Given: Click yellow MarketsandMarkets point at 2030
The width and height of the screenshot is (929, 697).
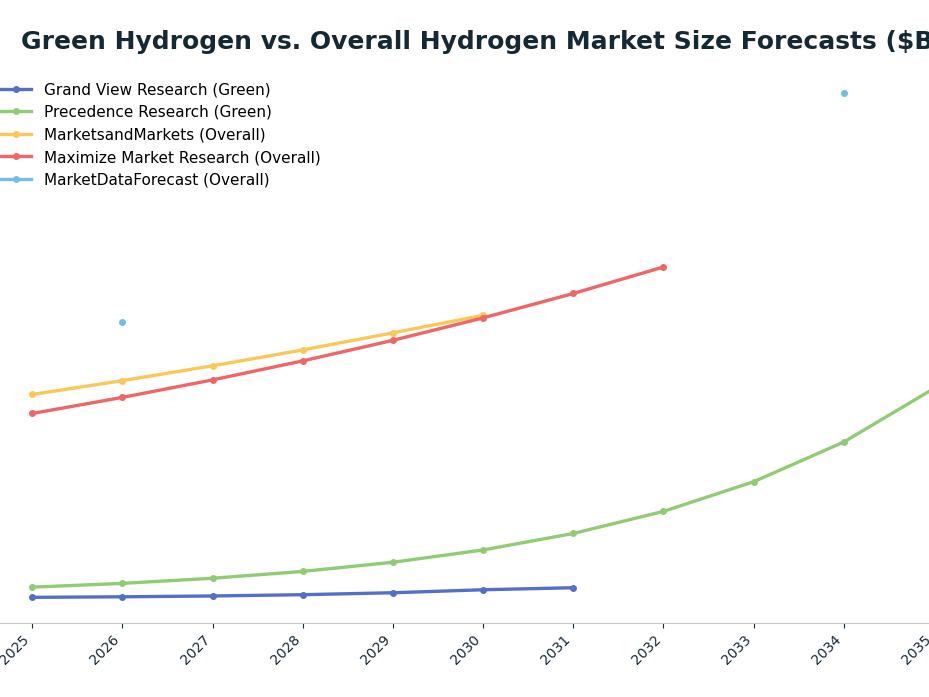Looking at the screenshot, I should pyautogui.click(x=483, y=315).
